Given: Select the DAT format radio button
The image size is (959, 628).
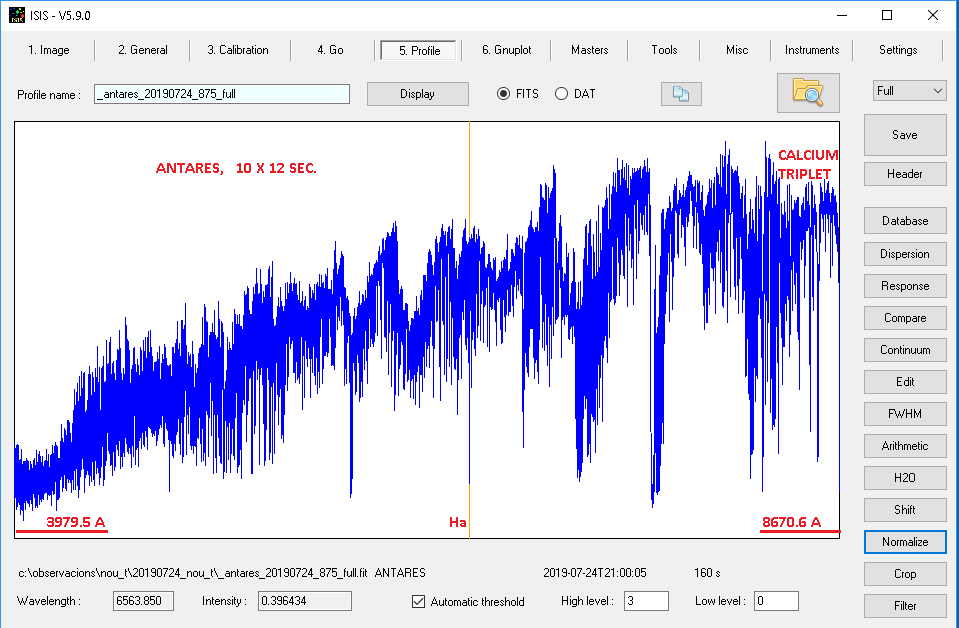Looking at the screenshot, I should pos(562,94).
